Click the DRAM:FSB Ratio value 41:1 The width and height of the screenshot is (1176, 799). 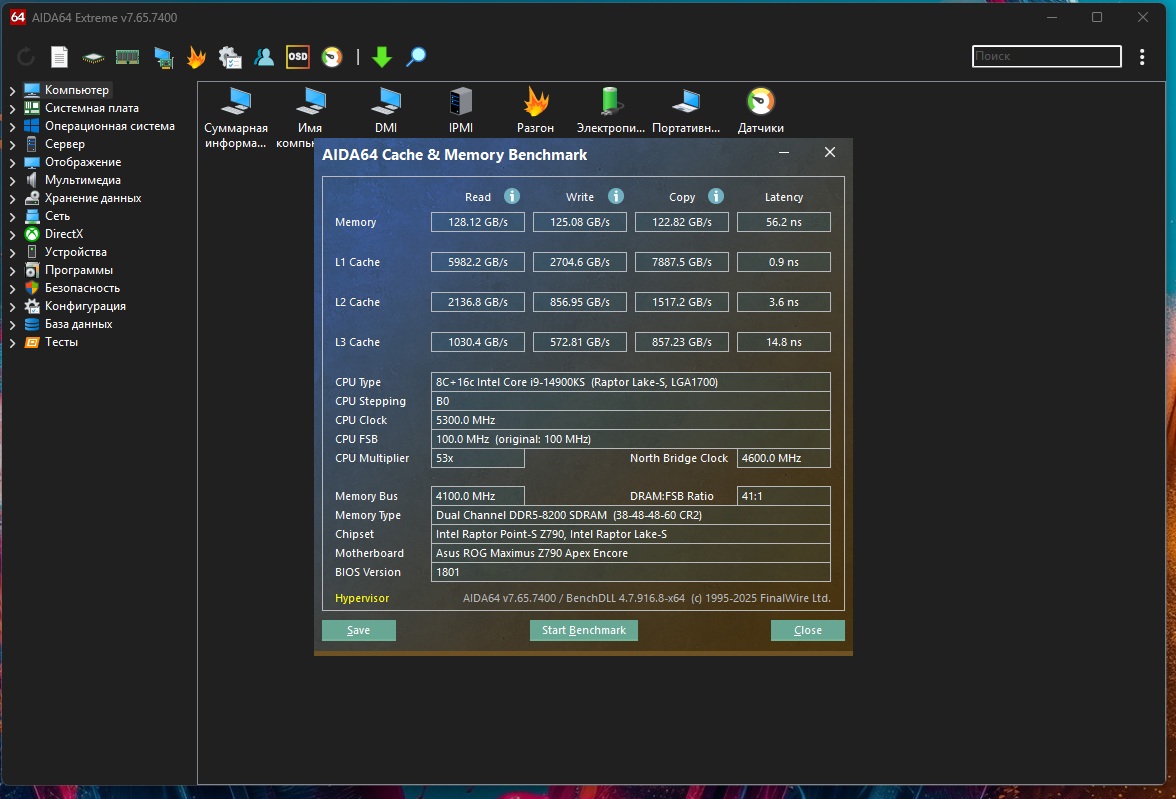tap(784, 496)
